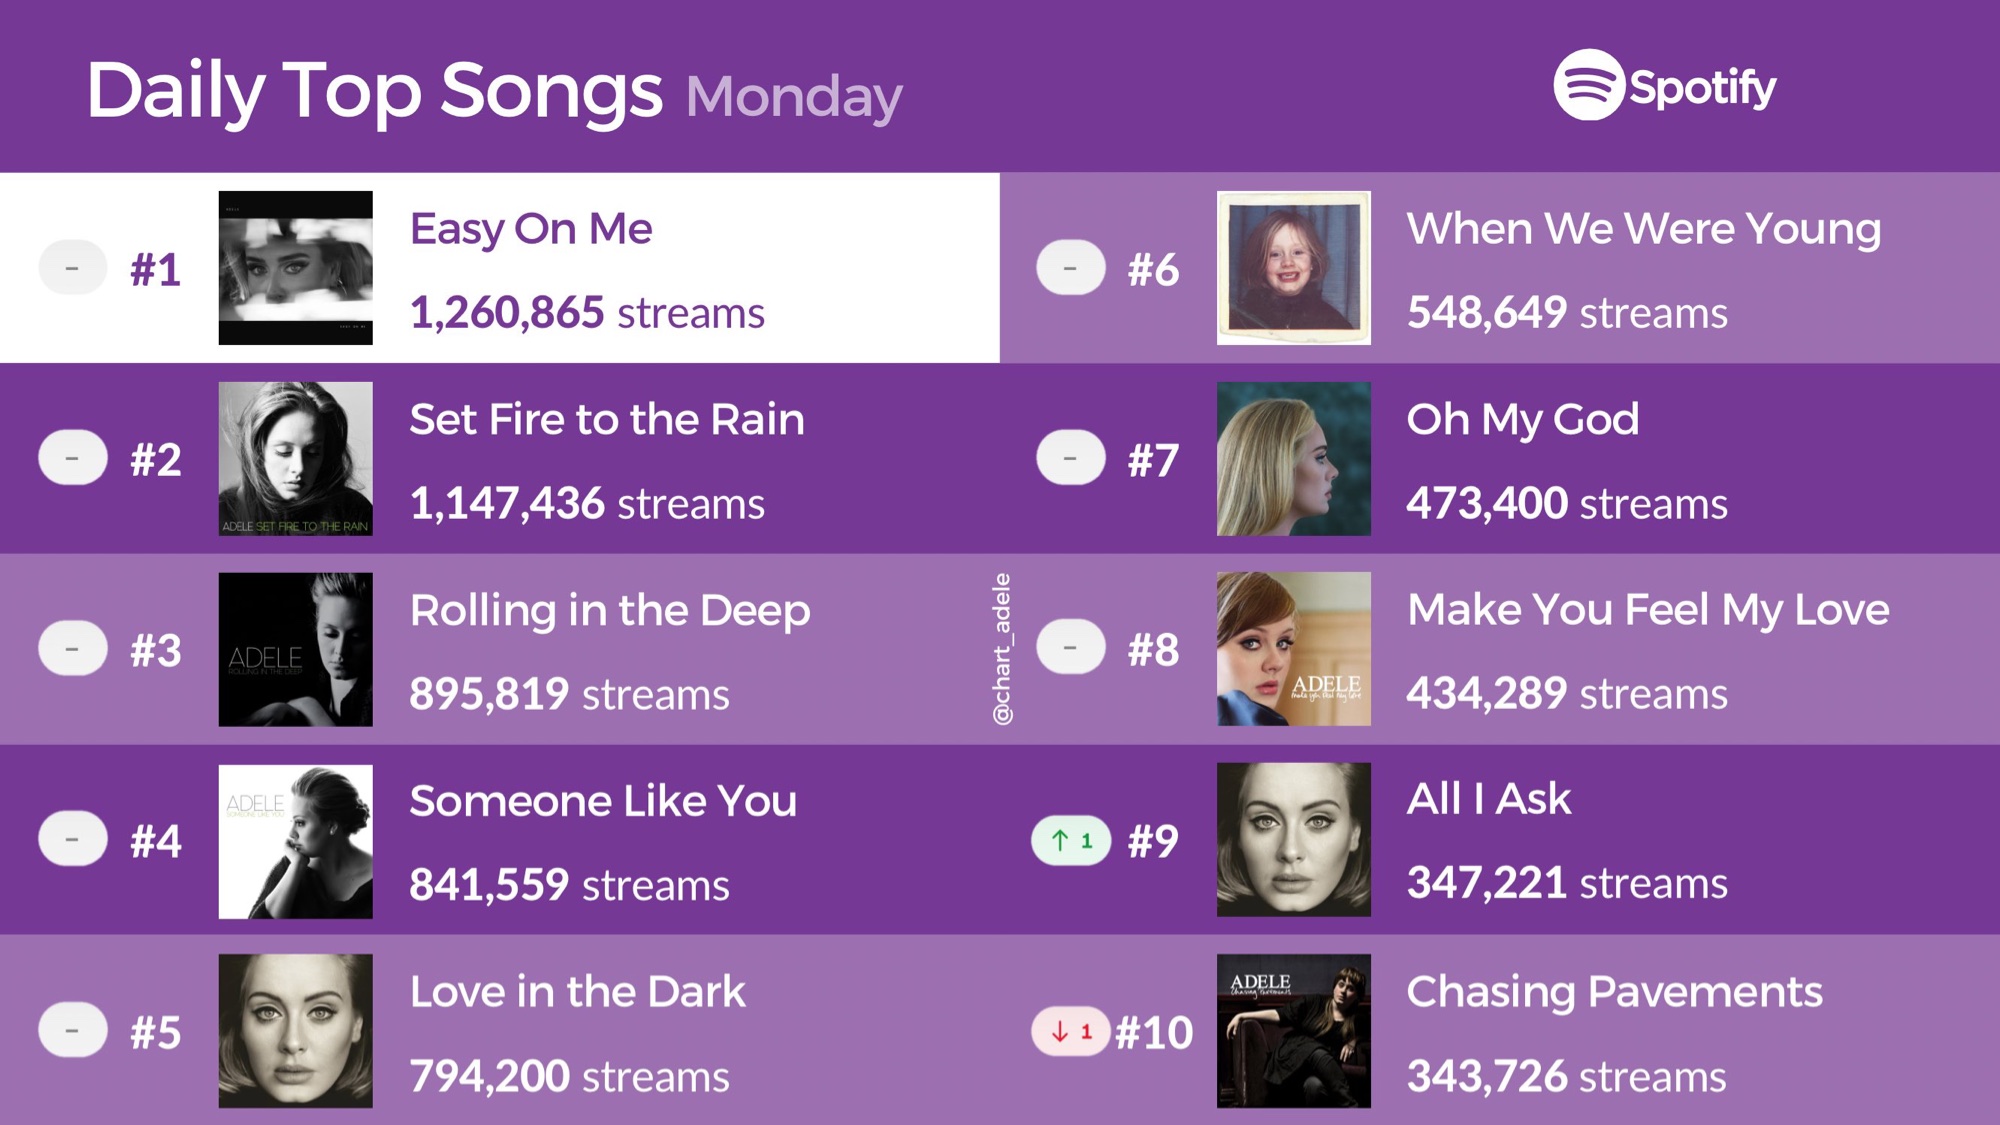
Task: Click the @chart_adele handle text
Action: (1001, 649)
